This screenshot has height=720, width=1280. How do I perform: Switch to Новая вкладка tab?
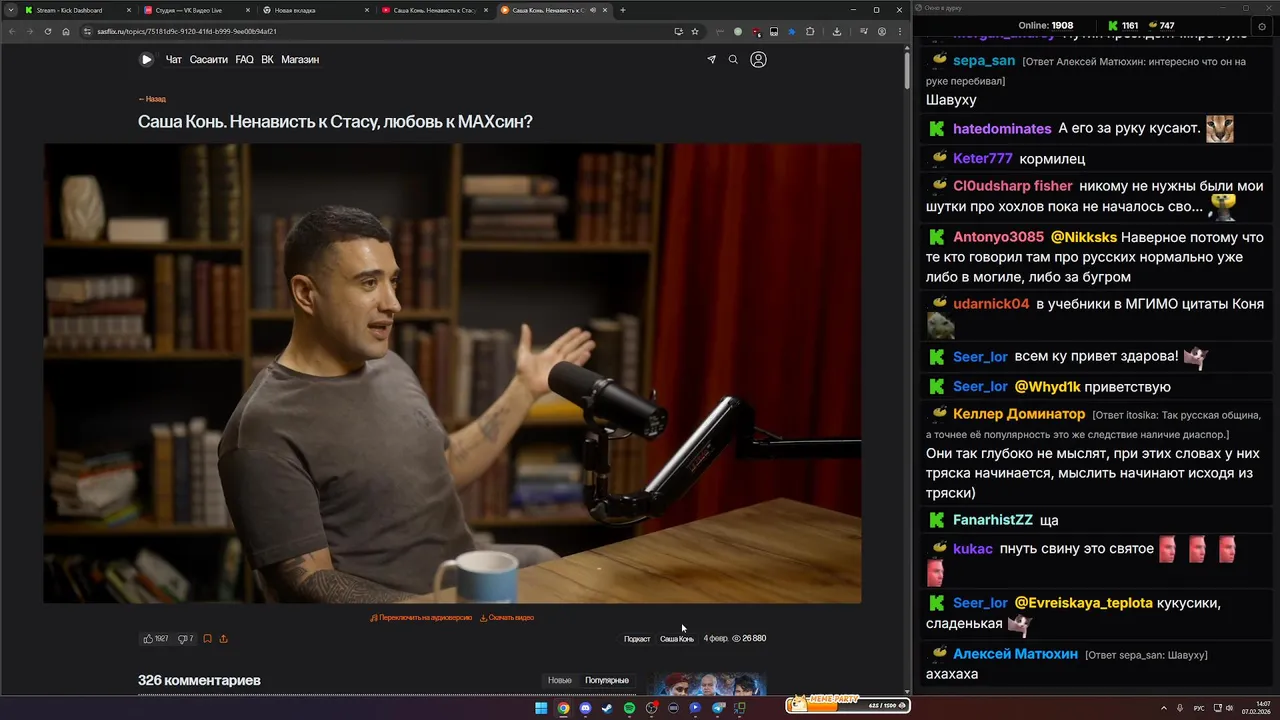(x=317, y=10)
